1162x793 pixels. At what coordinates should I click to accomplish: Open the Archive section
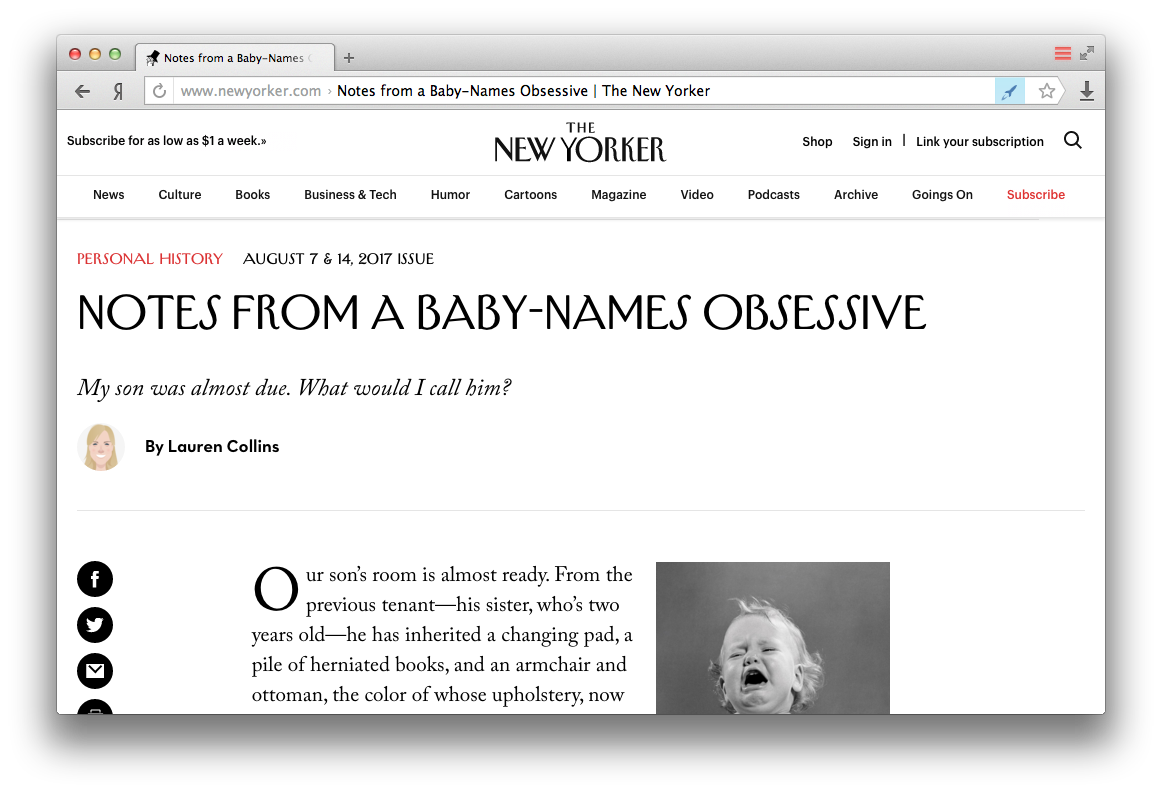pyautogui.click(x=856, y=195)
